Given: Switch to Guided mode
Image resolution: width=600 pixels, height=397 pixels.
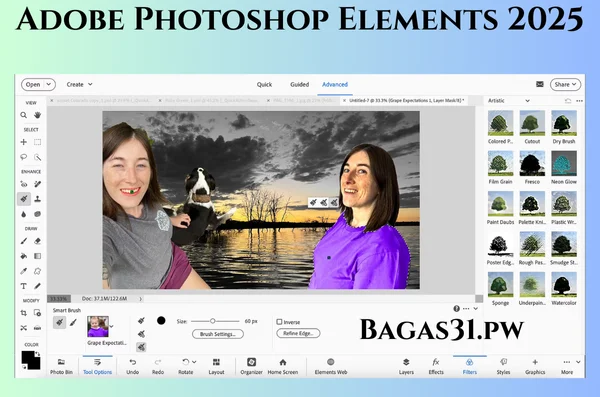Looking at the screenshot, I should point(299,85).
